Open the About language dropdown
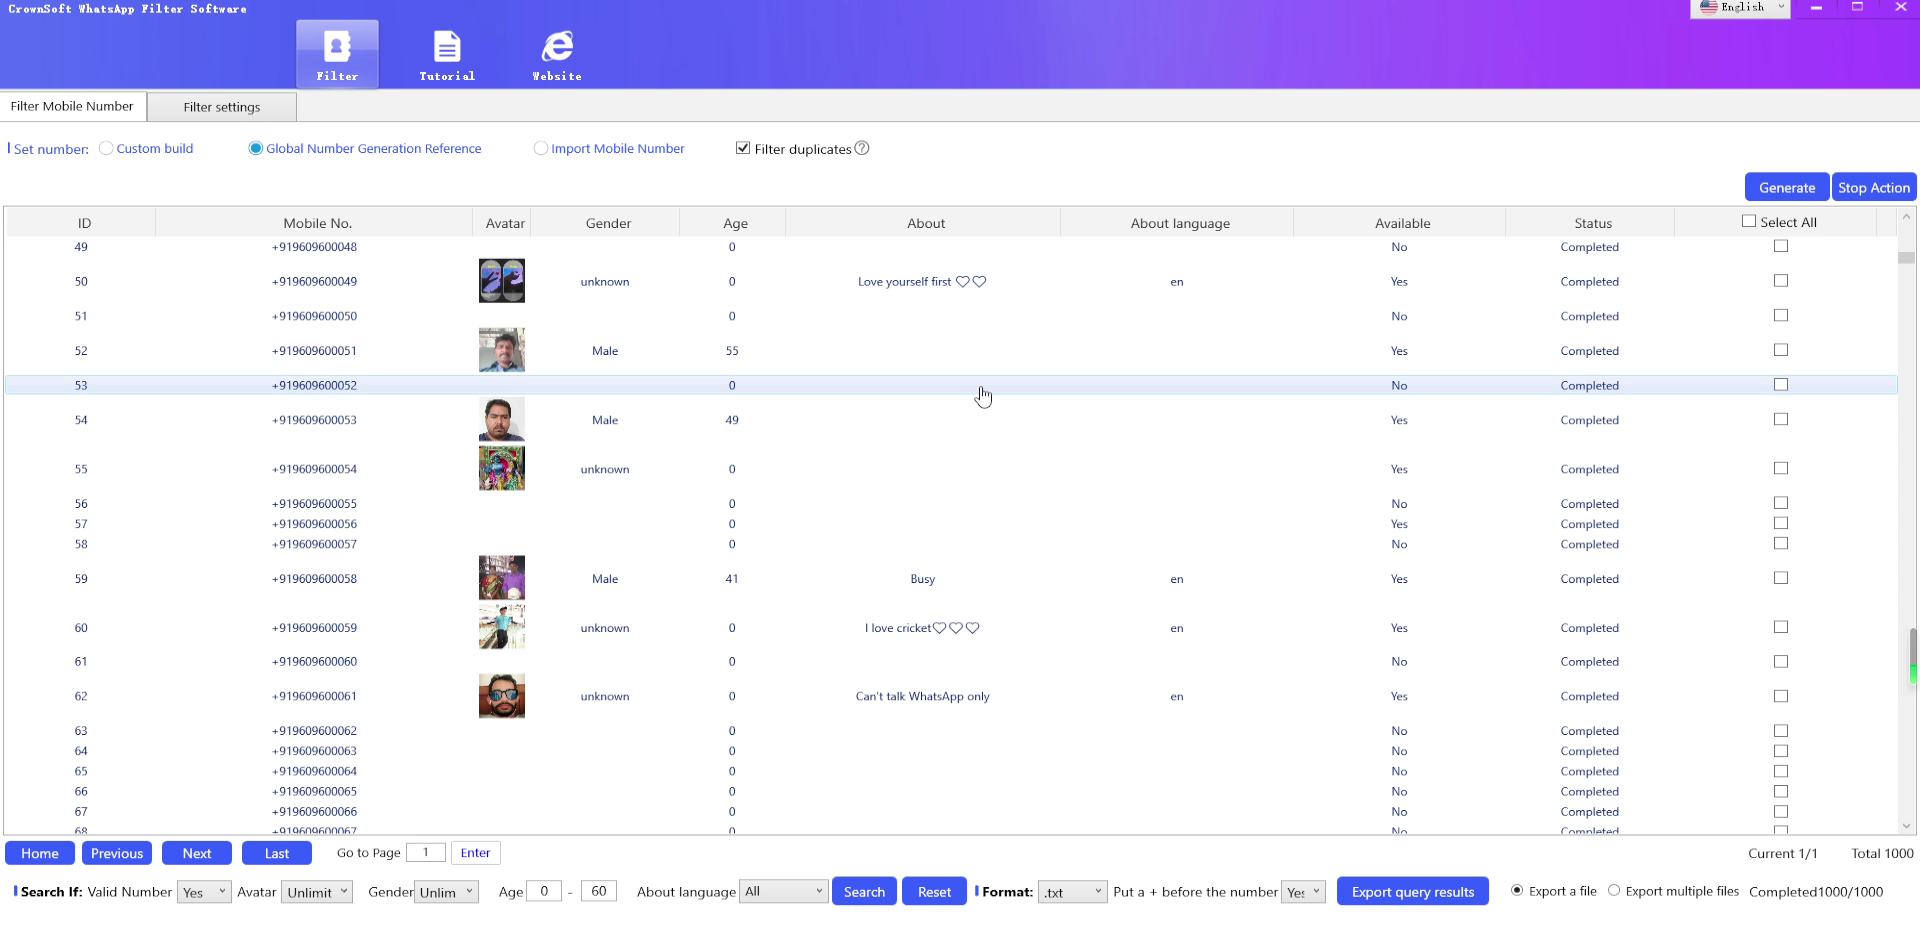 783,891
